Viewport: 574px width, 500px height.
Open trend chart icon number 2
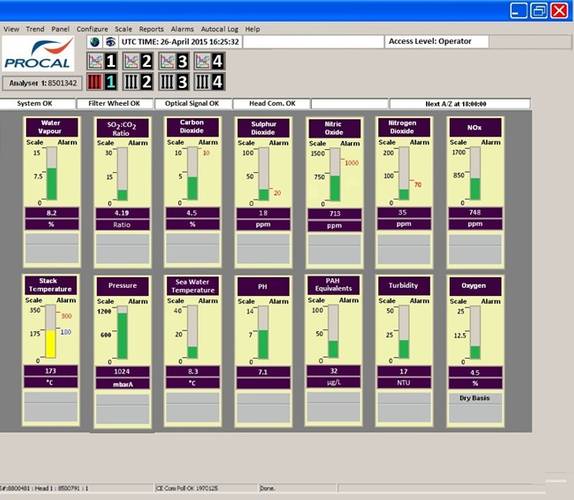pyautogui.click(x=138, y=61)
